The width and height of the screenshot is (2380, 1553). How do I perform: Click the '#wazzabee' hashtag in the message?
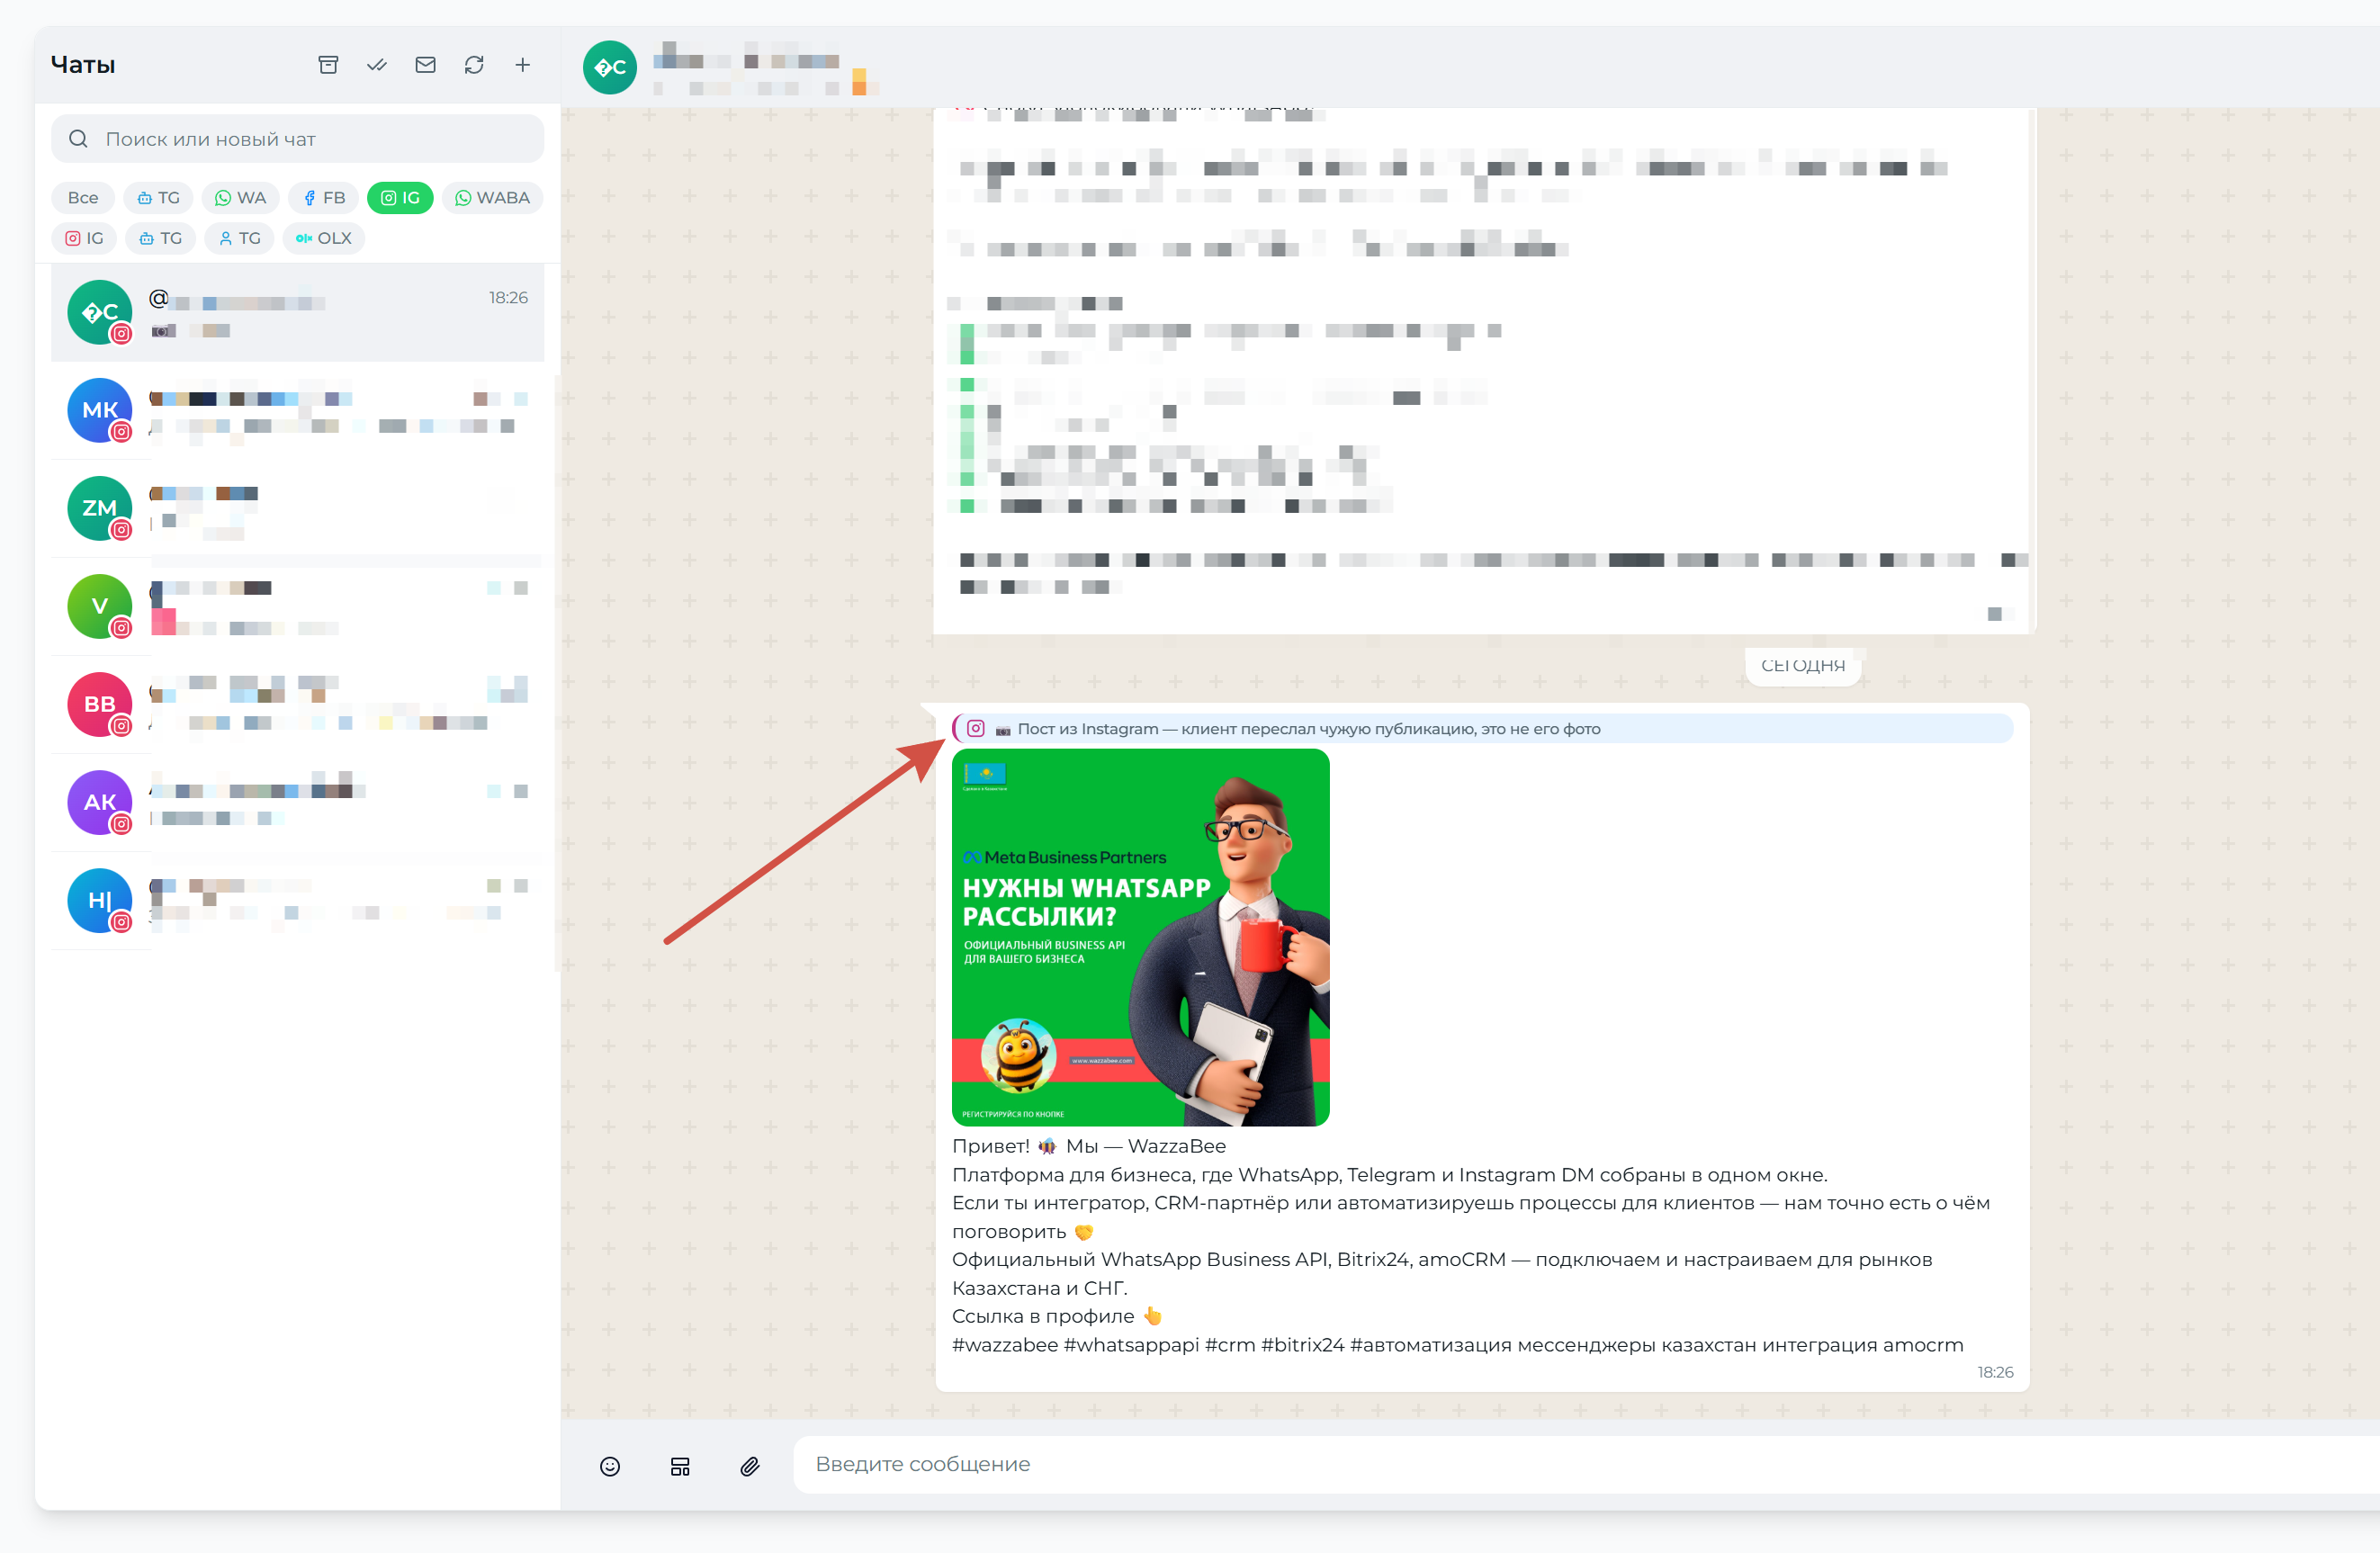coord(1004,1345)
